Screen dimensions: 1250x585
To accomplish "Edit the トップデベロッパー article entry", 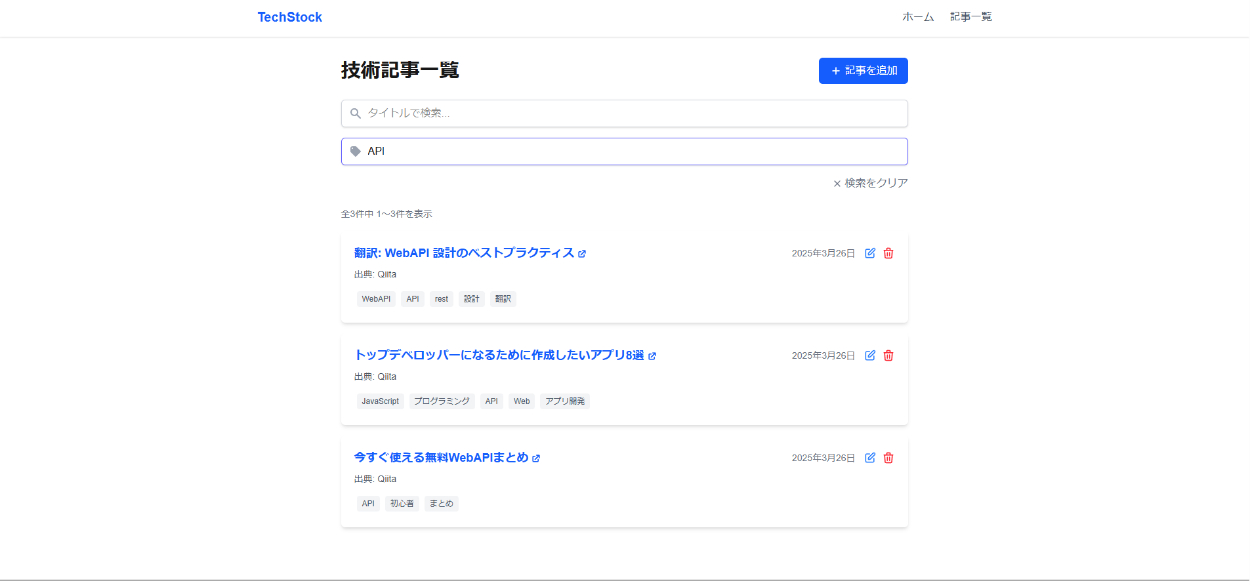I will [x=870, y=355].
